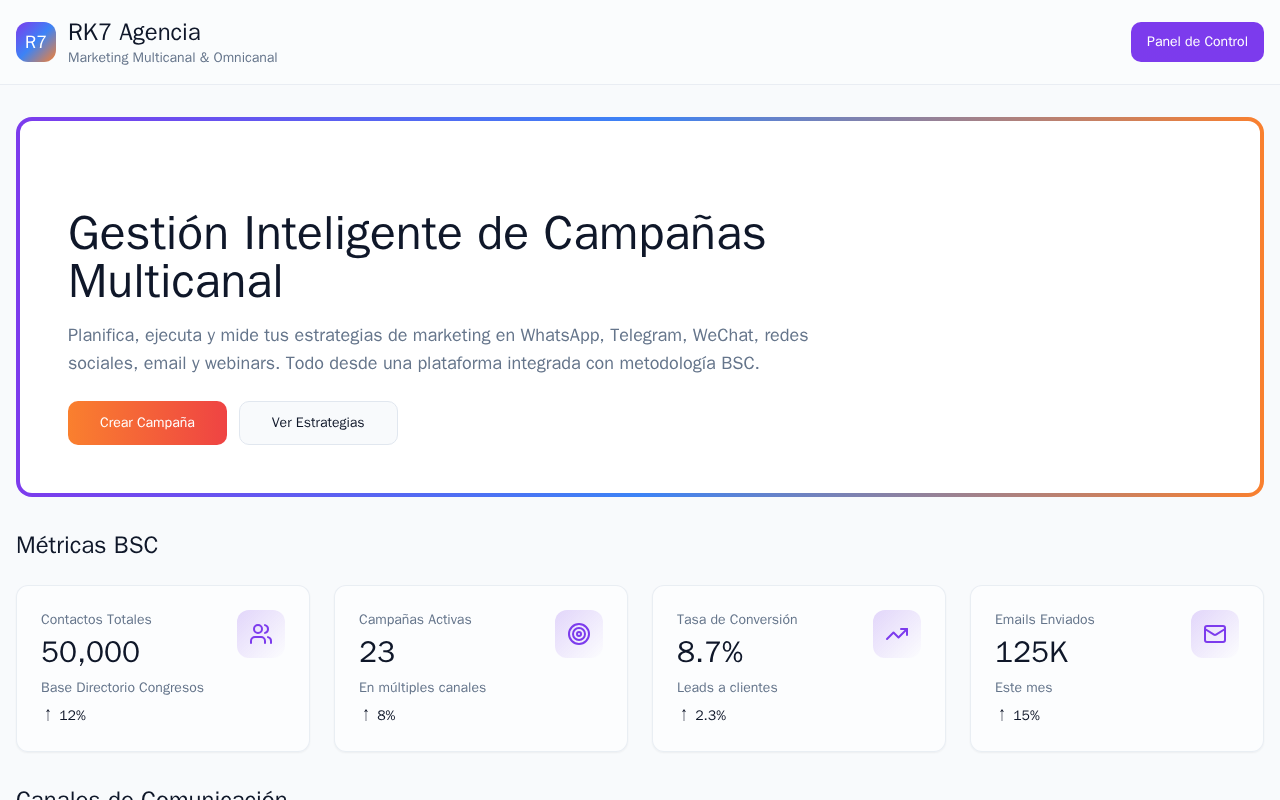Click the Gestión Inteligente de Campañas headline
The height and width of the screenshot is (800, 1280).
click(x=417, y=257)
